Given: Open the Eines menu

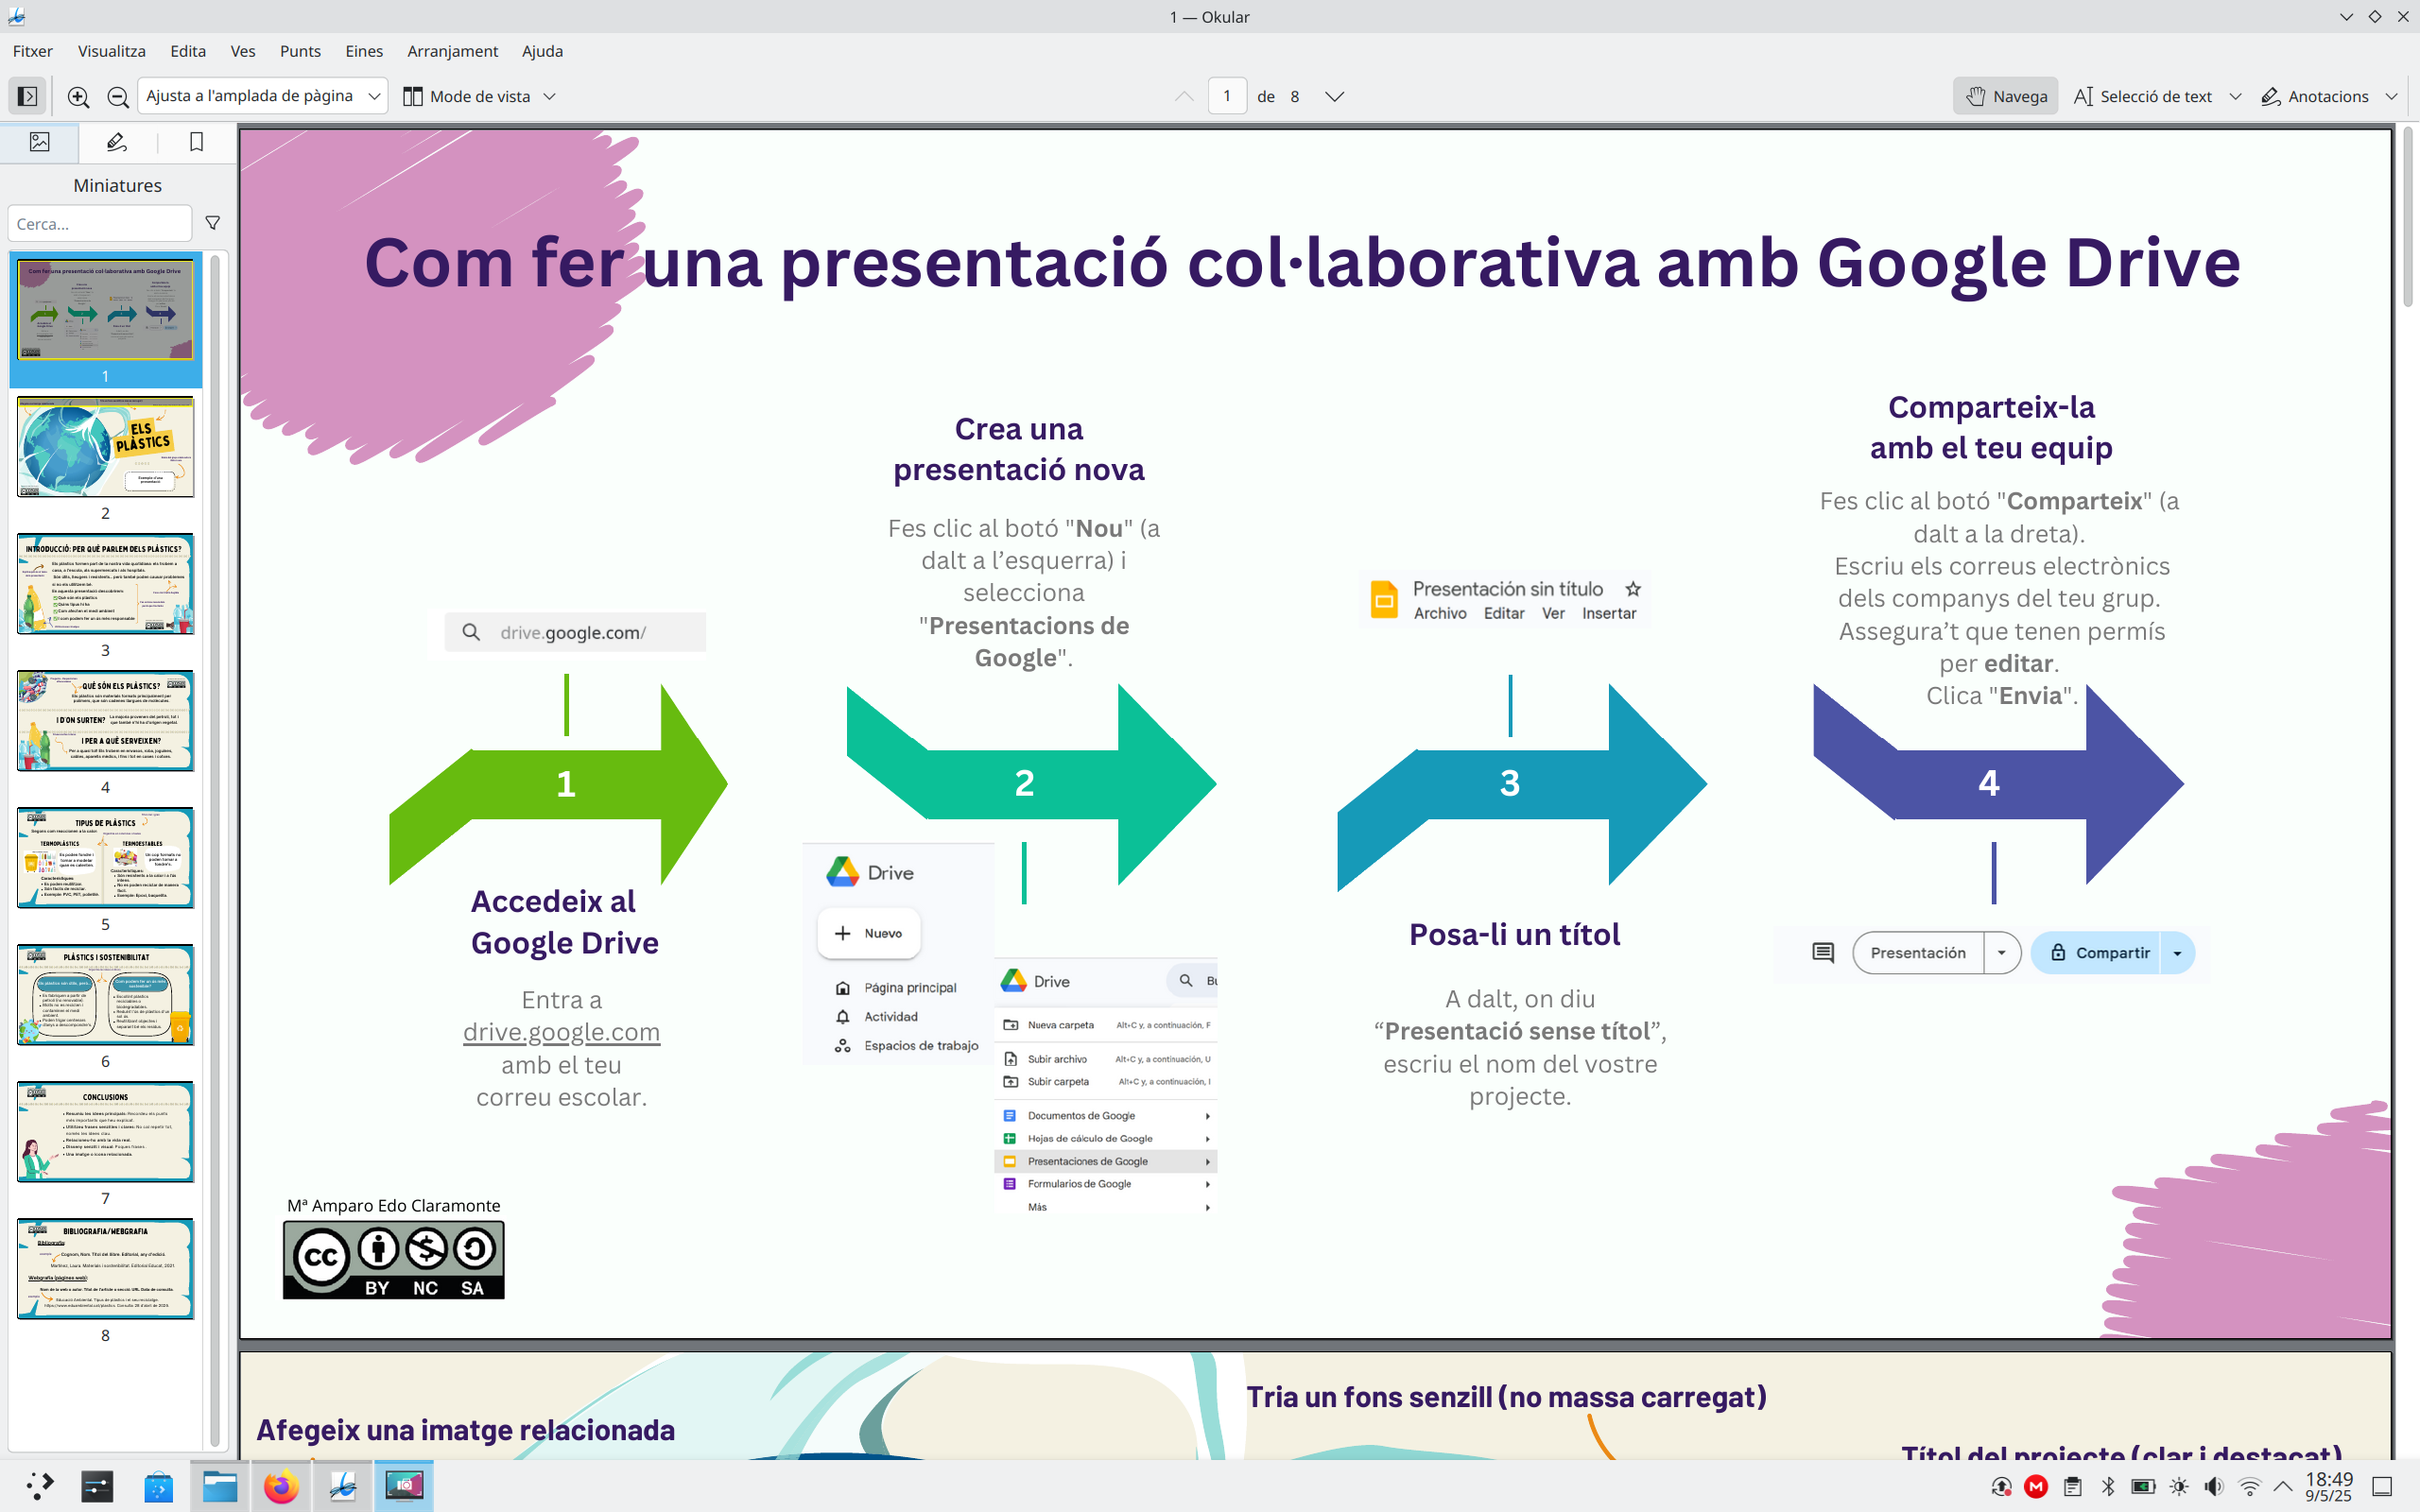Looking at the screenshot, I should (x=364, y=51).
